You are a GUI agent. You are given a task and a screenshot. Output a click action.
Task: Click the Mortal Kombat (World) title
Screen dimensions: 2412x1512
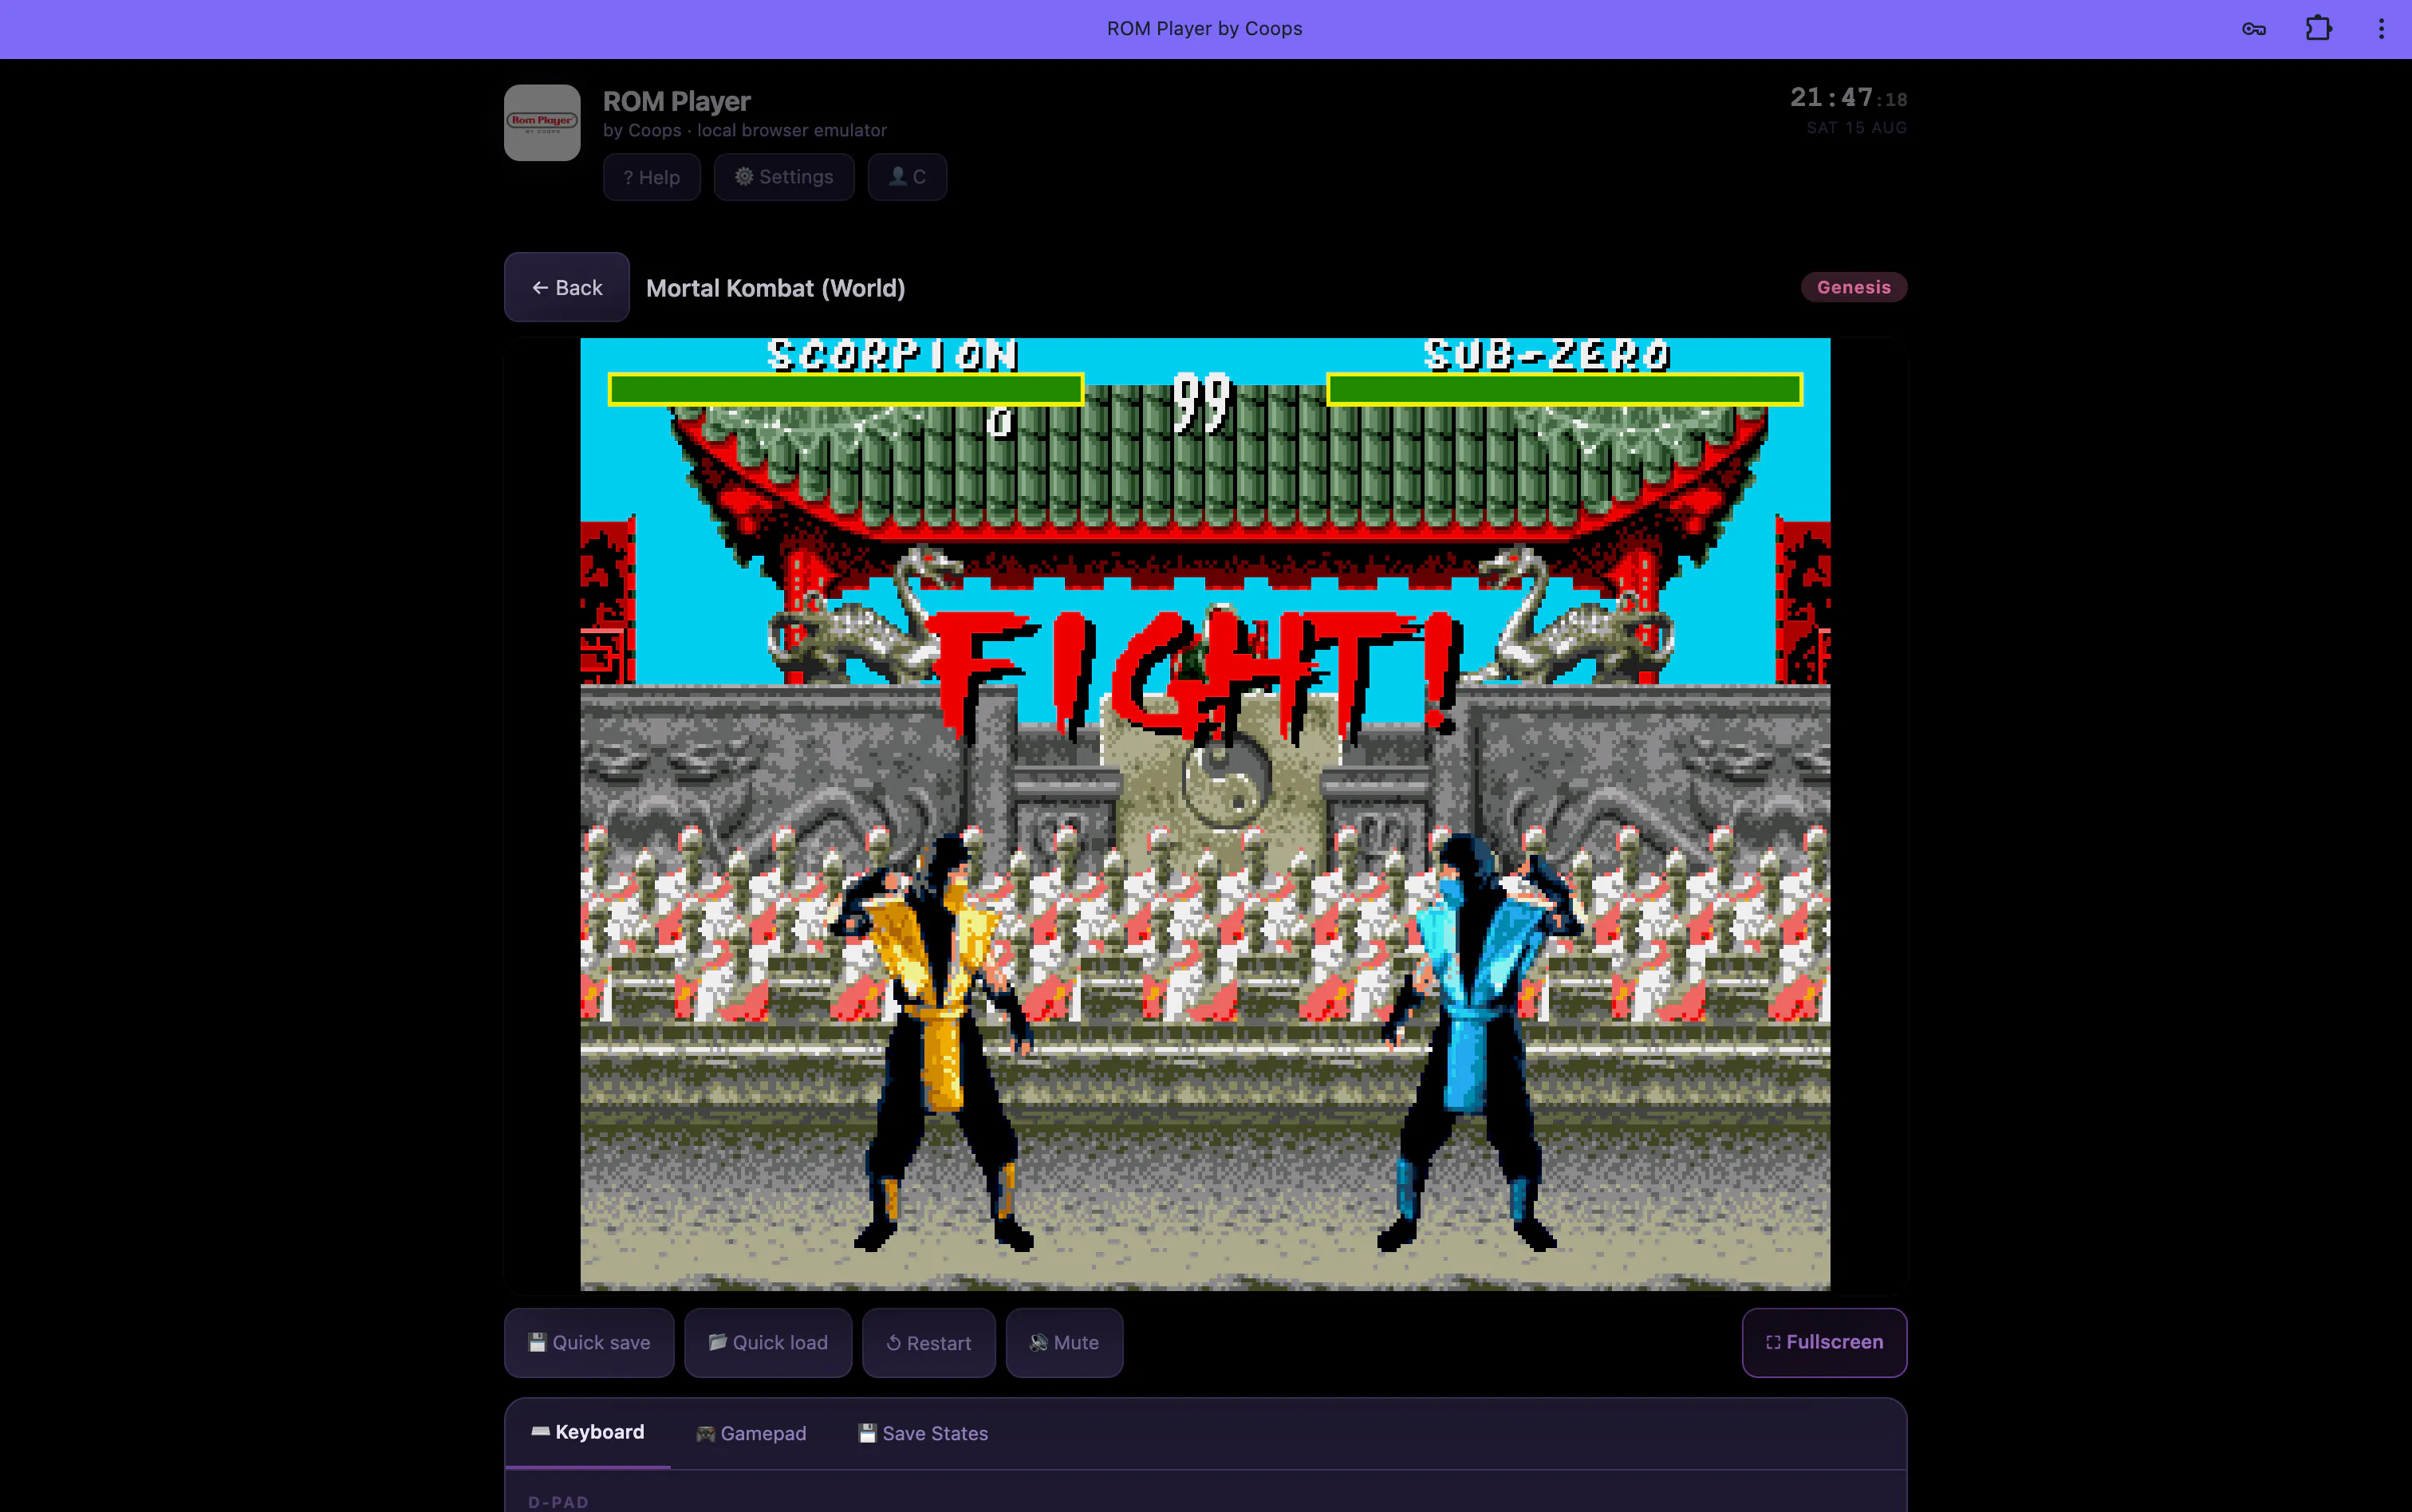tap(775, 288)
